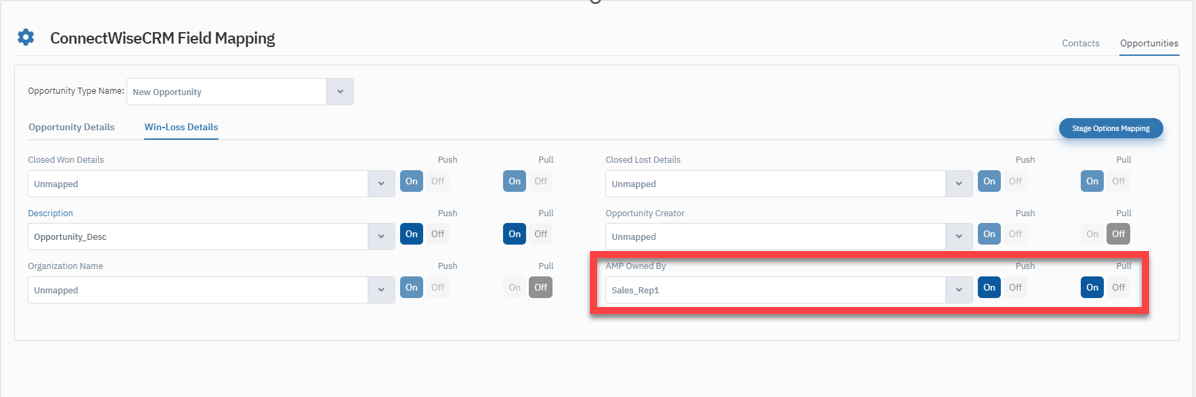Click the AMP Owned By label
1196x397 pixels.
636,266
